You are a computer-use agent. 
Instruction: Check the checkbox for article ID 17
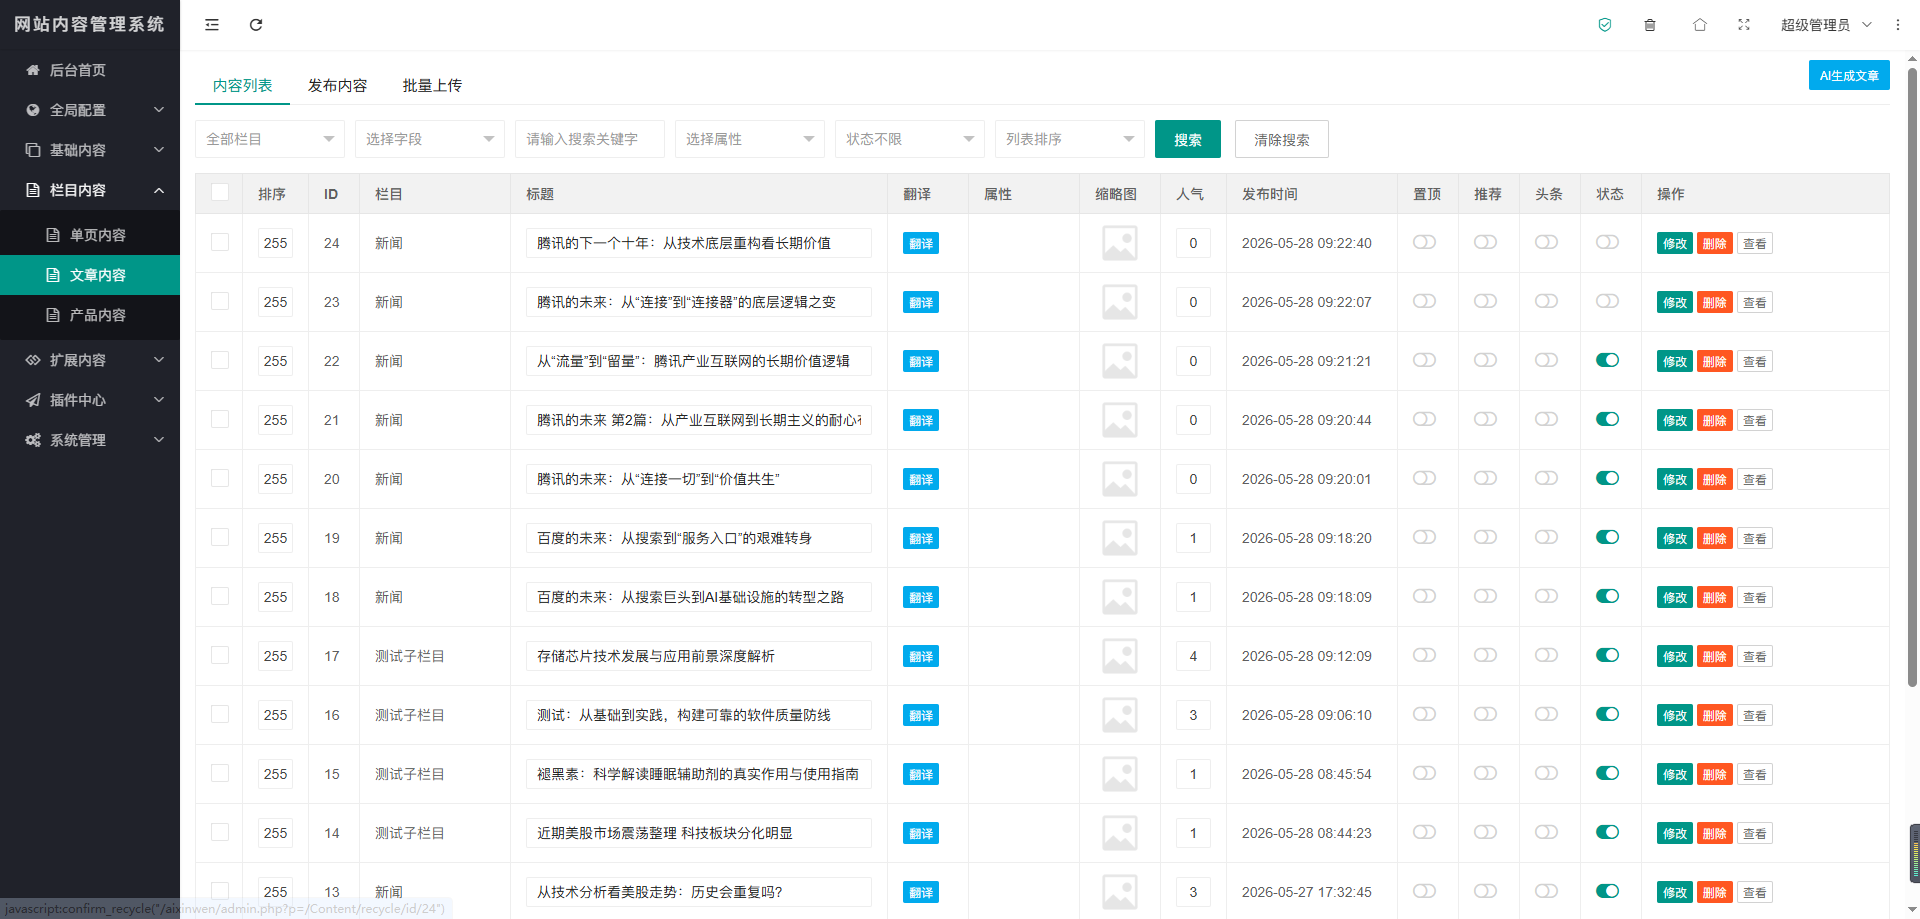click(220, 655)
